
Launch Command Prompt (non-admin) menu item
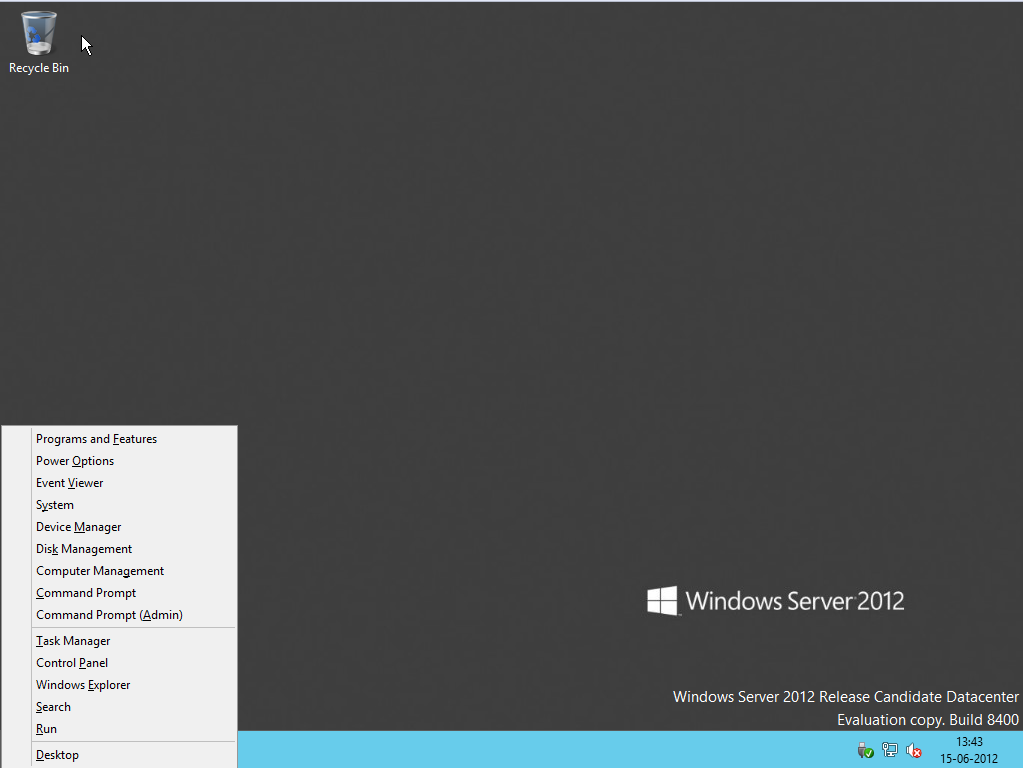[86, 593]
